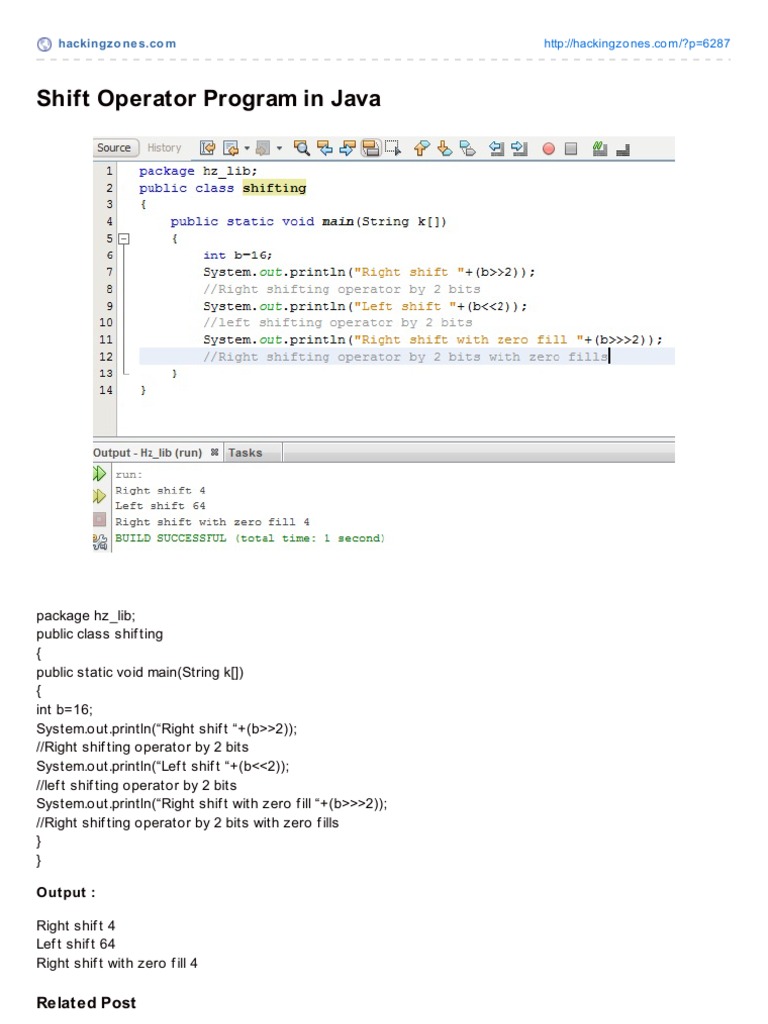Open the http://hackingzones.com/?p=6287 link
The height and width of the screenshot is (1024, 768).
click(x=637, y=43)
